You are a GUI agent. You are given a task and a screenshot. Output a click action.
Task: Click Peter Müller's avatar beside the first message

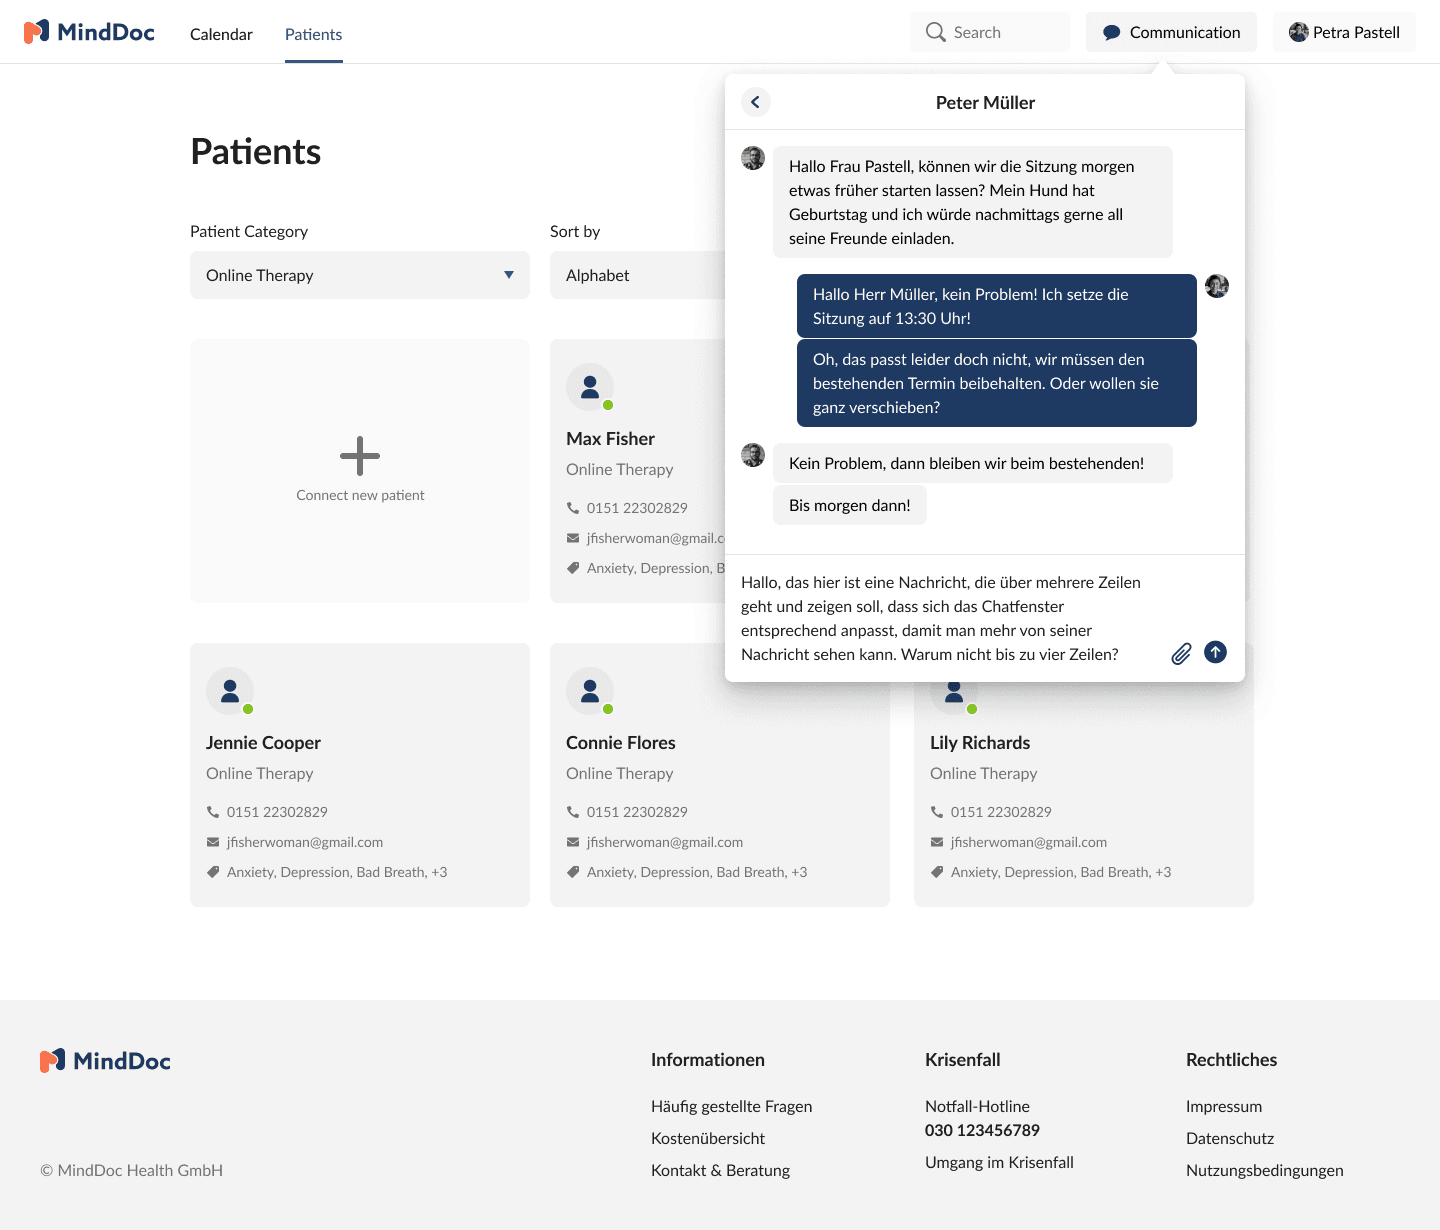coord(753,158)
